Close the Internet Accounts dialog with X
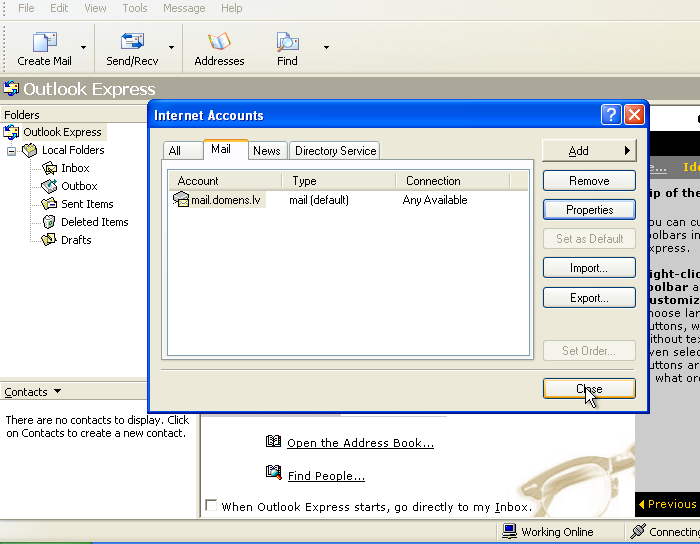 [634, 115]
